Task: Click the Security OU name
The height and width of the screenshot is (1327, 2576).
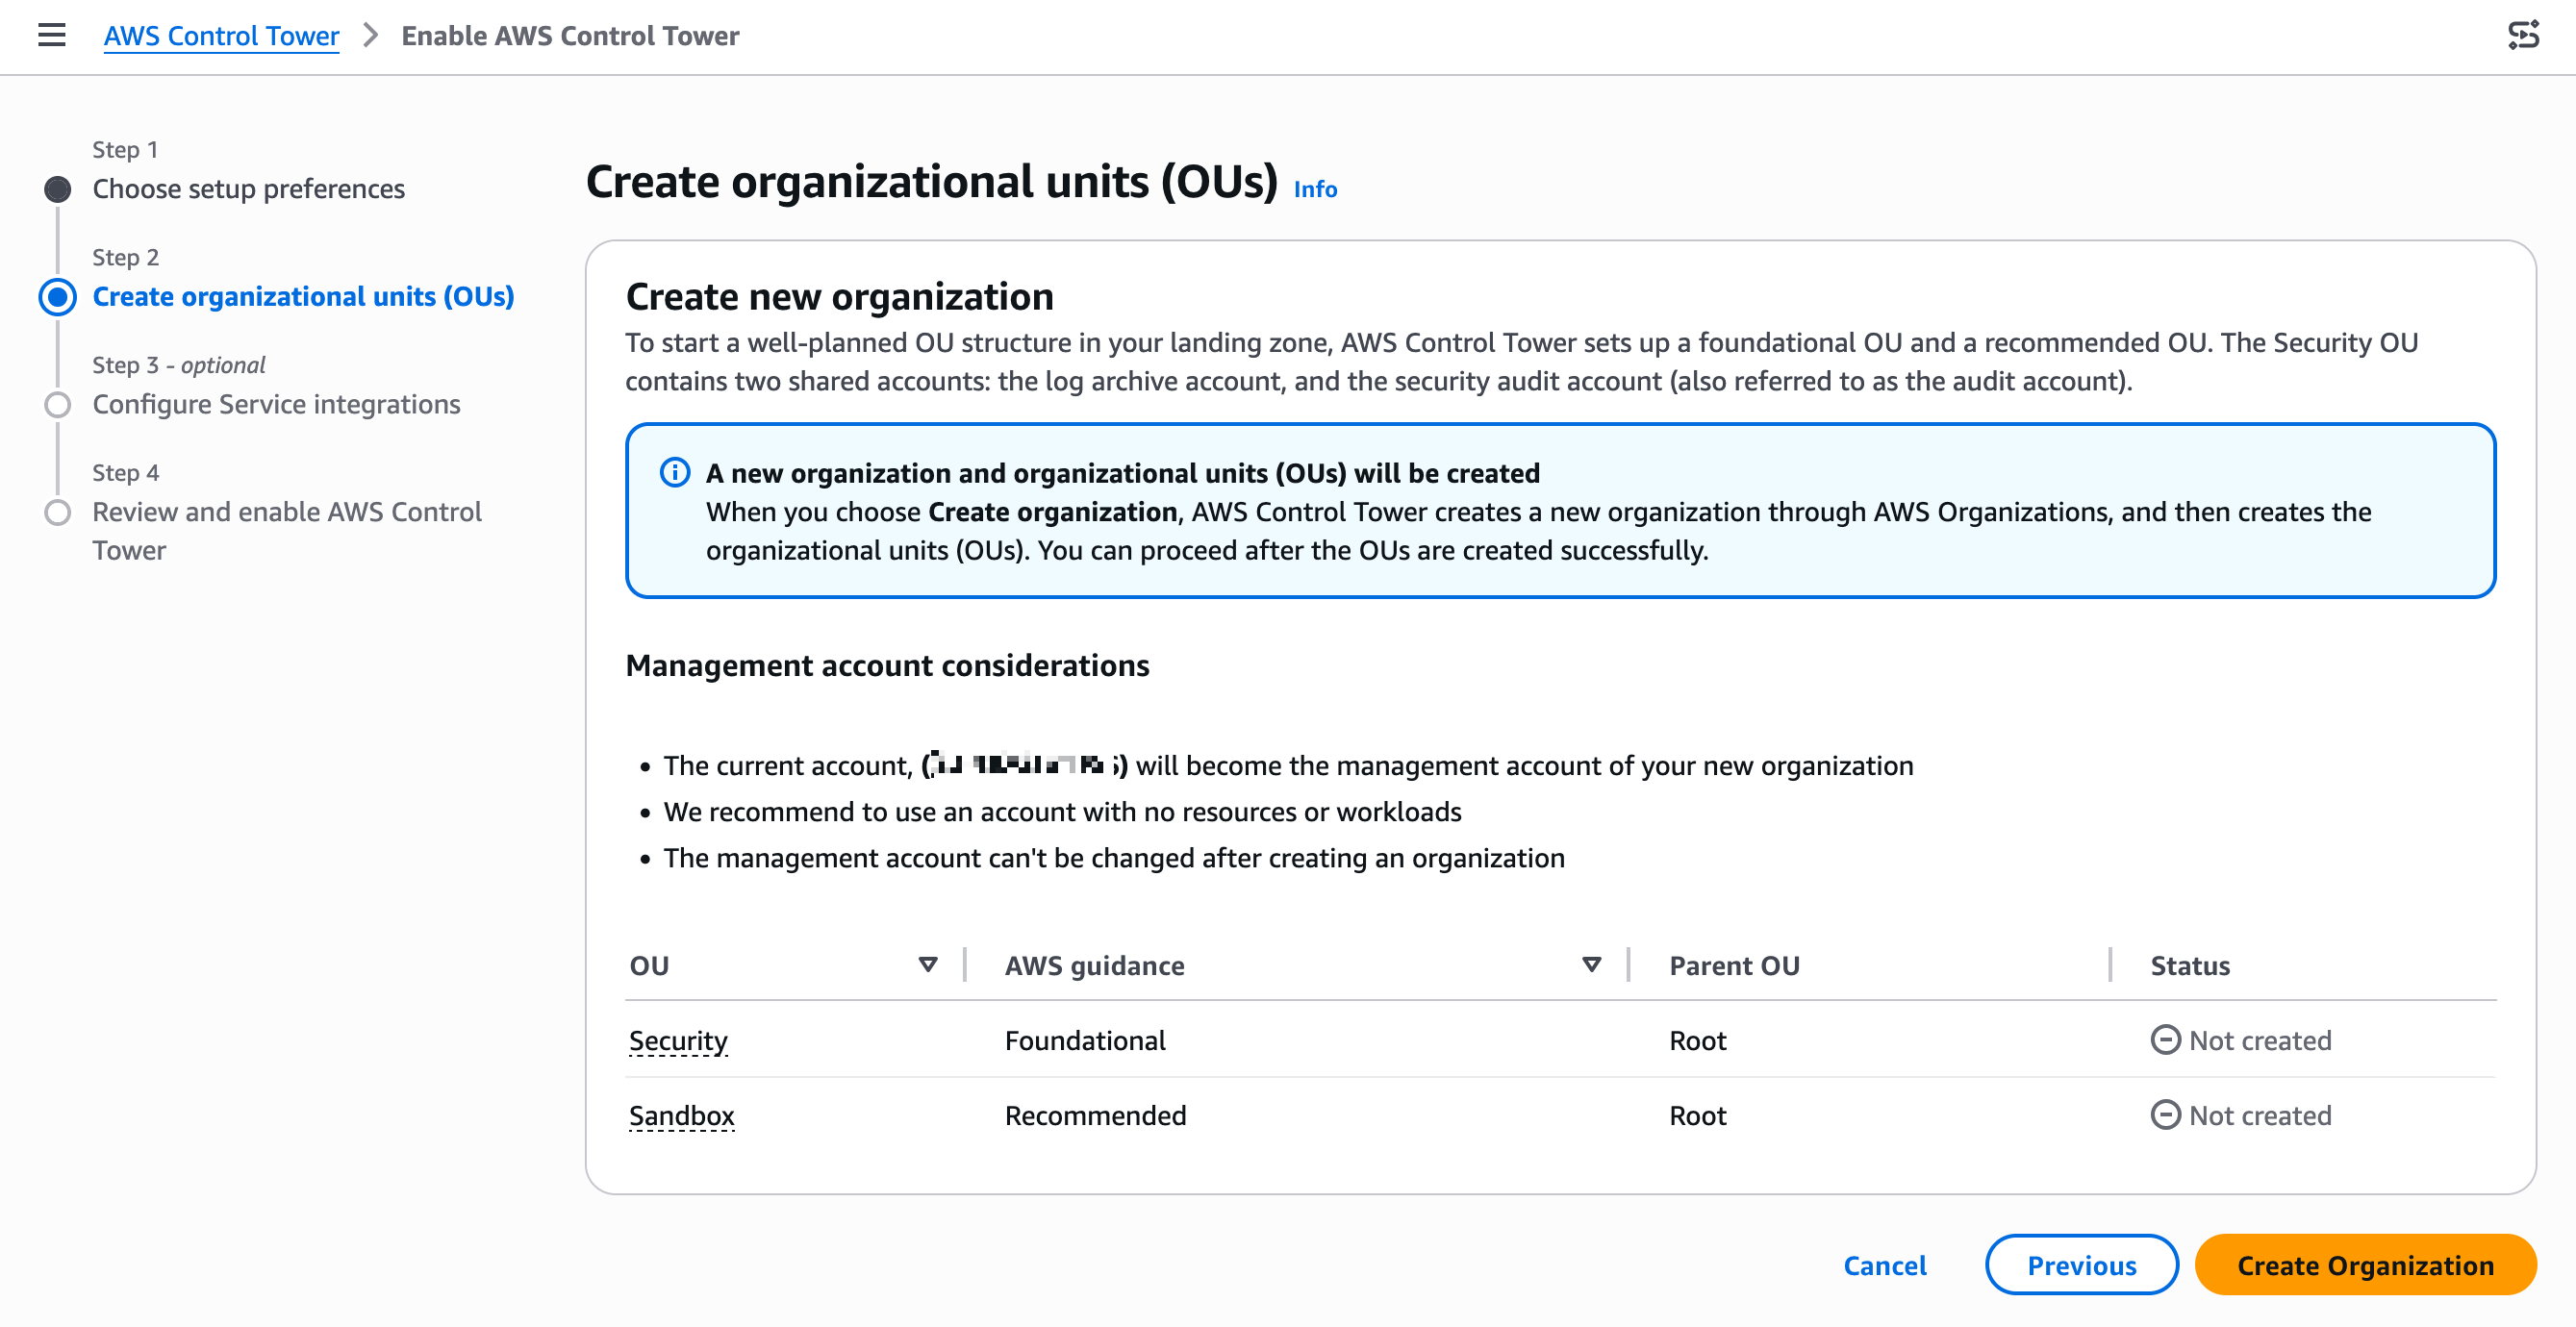Action: pyautogui.click(x=678, y=1040)
